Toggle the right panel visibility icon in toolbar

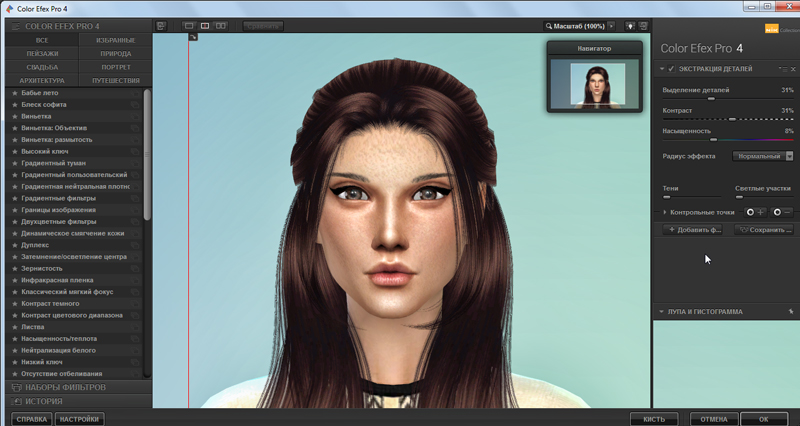pos(643,26)
